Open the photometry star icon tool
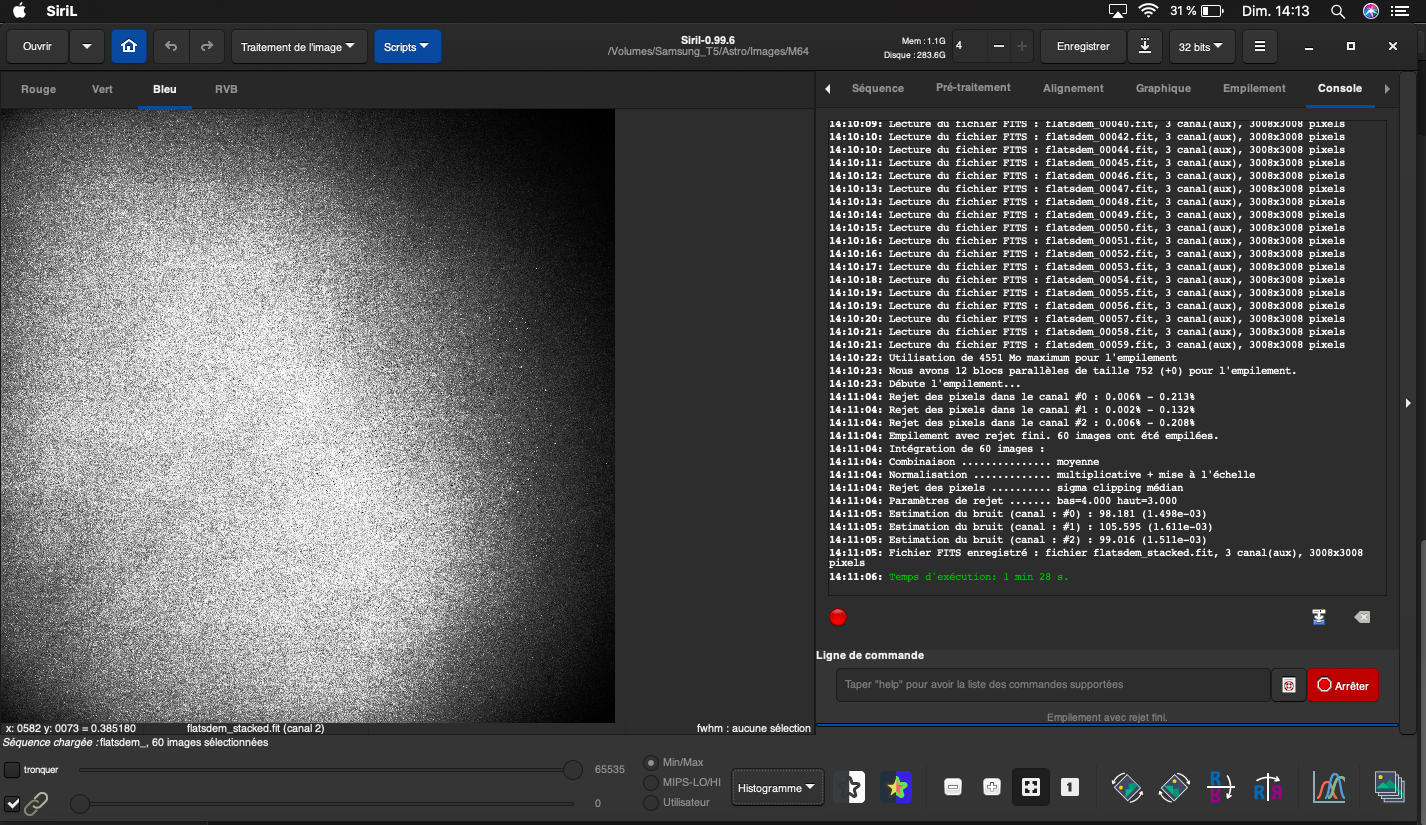 (x=895, y=787)
